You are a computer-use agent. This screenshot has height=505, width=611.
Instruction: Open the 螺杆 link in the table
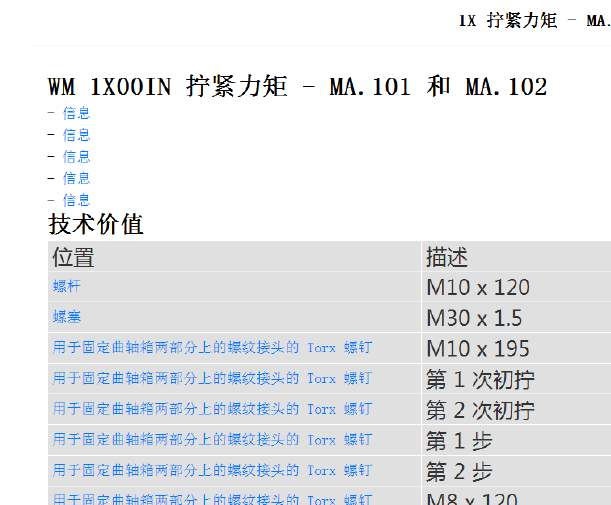point(67,286)
